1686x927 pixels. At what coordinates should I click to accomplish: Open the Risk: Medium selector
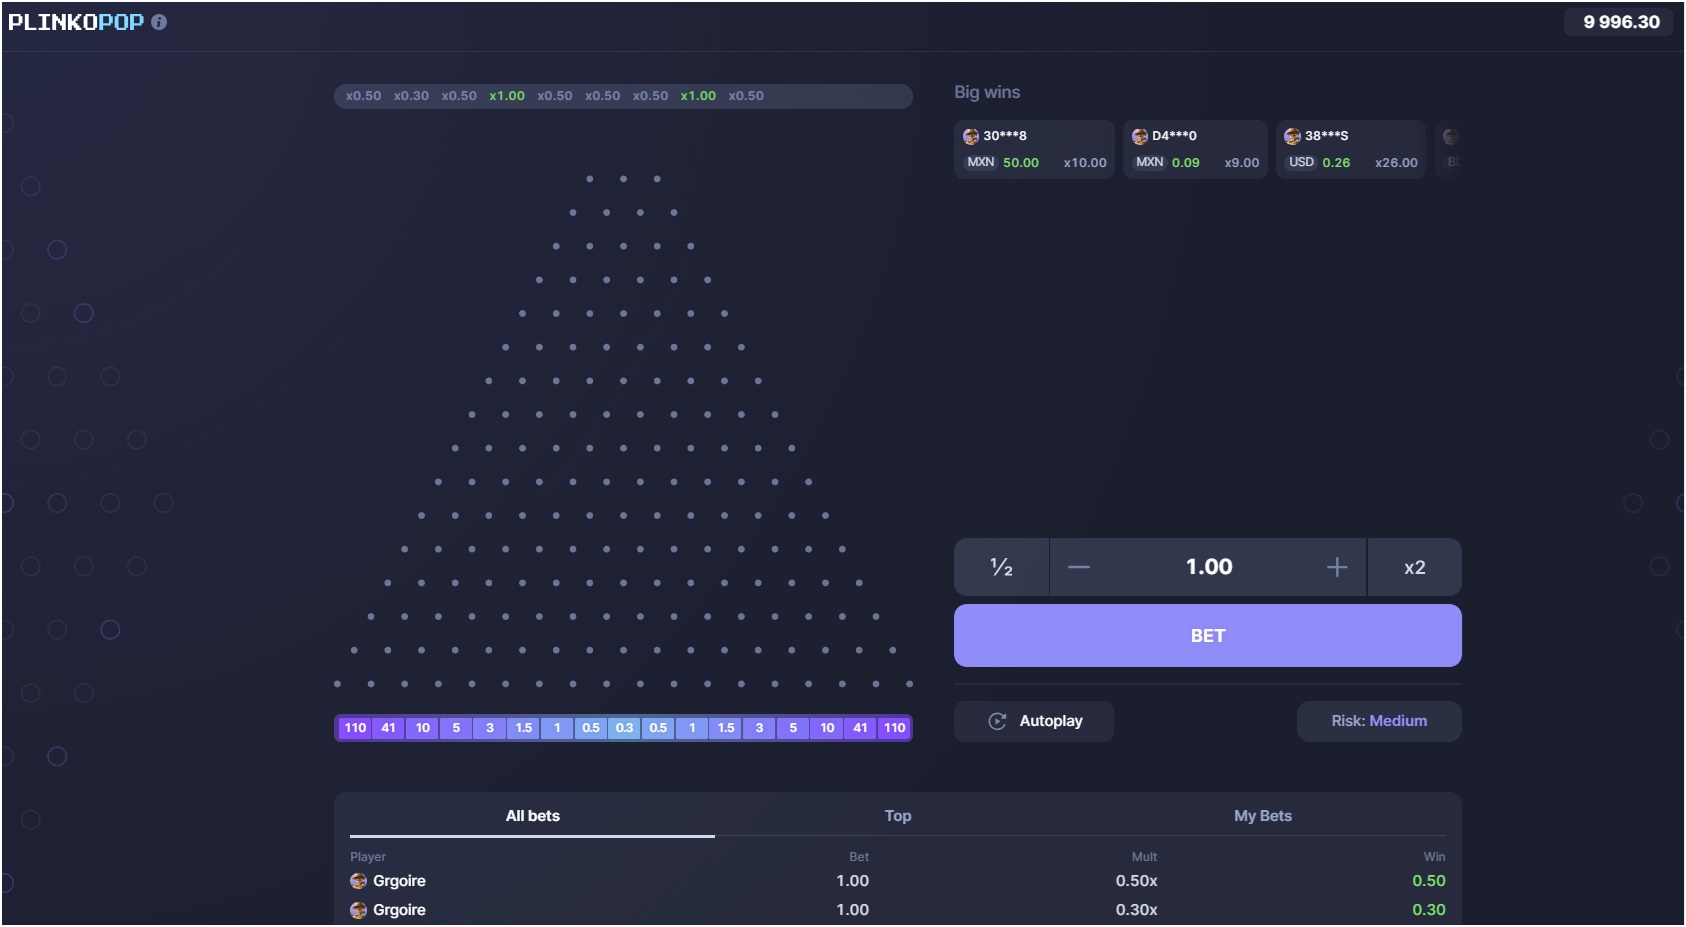click(x=1379, y=720)
